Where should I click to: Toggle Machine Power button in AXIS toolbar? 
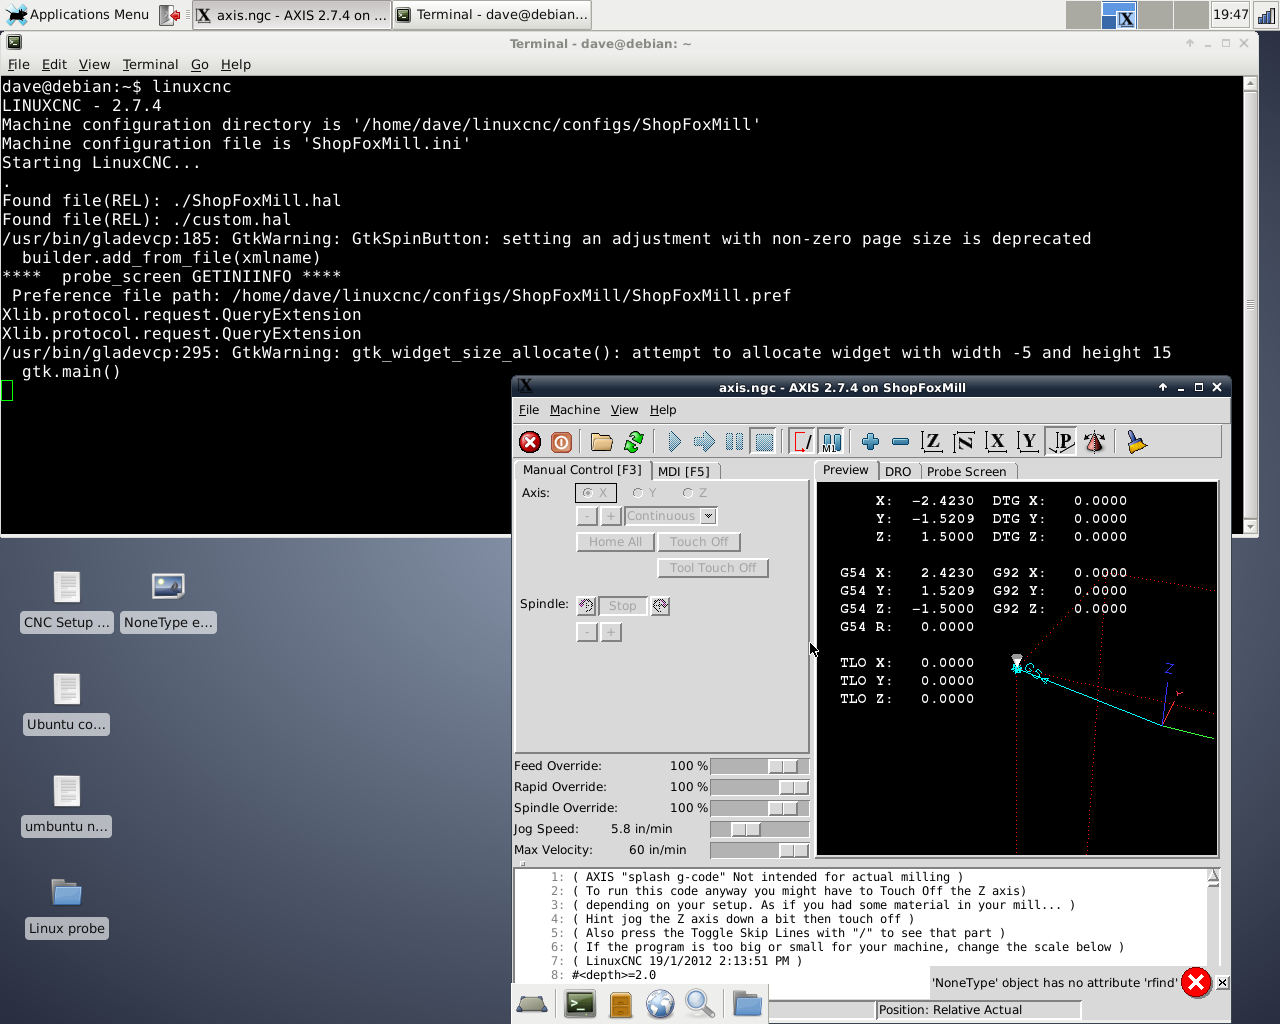tap(562, 442)
